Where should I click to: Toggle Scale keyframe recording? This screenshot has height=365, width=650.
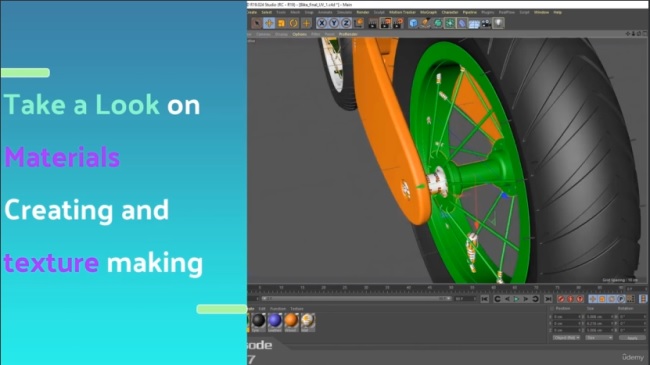pos(602,299)
